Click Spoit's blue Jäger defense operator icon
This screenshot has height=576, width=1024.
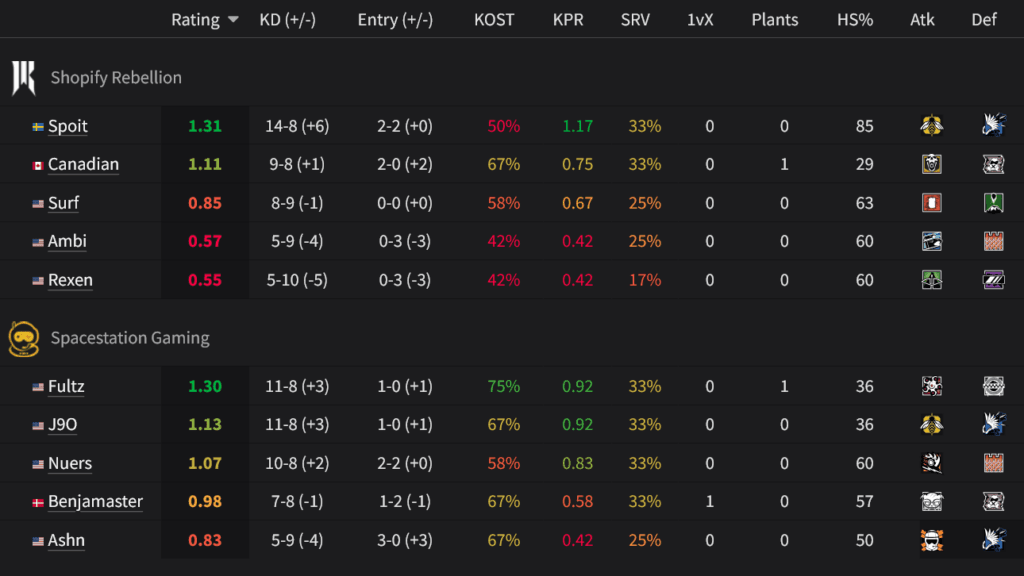point(993,126)
